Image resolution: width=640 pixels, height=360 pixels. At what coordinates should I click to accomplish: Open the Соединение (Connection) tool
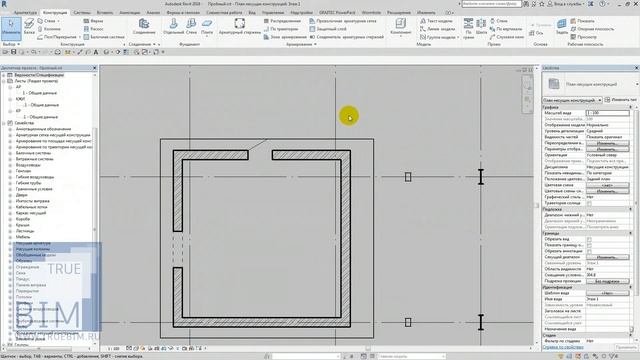tap(144, 27)
